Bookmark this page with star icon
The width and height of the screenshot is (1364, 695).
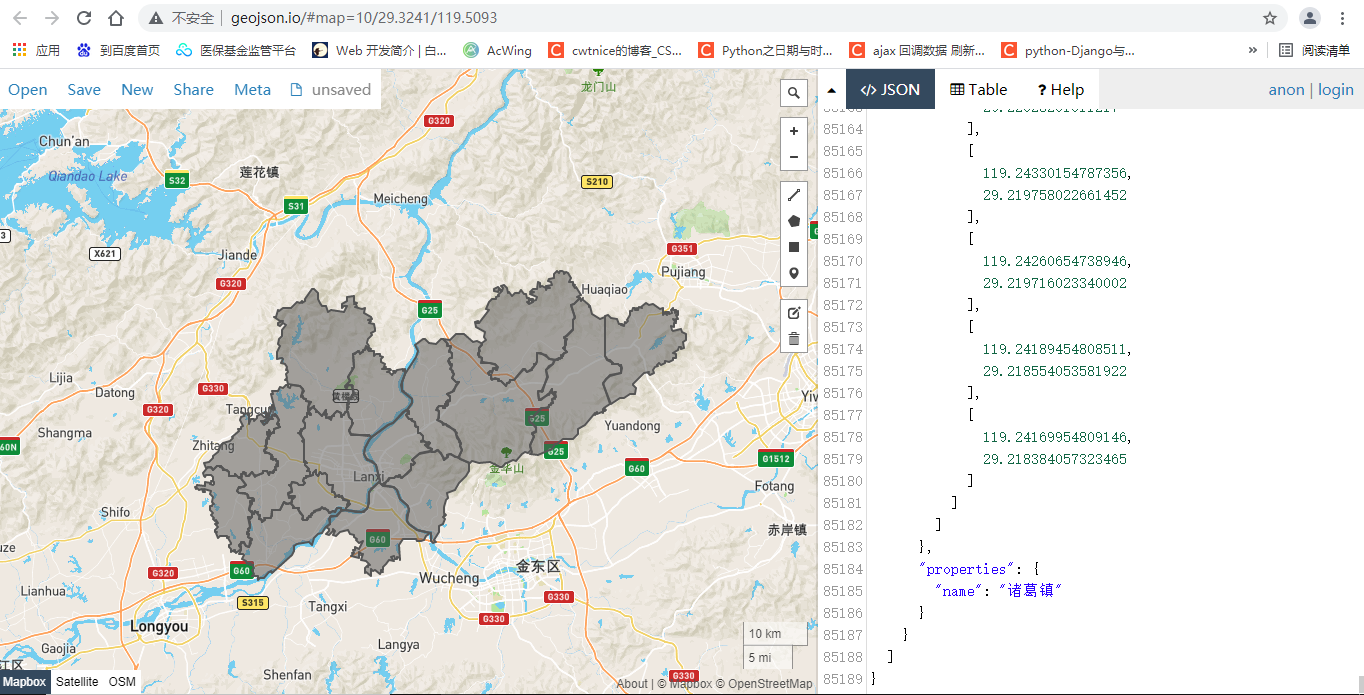[x=1270, y=18]
